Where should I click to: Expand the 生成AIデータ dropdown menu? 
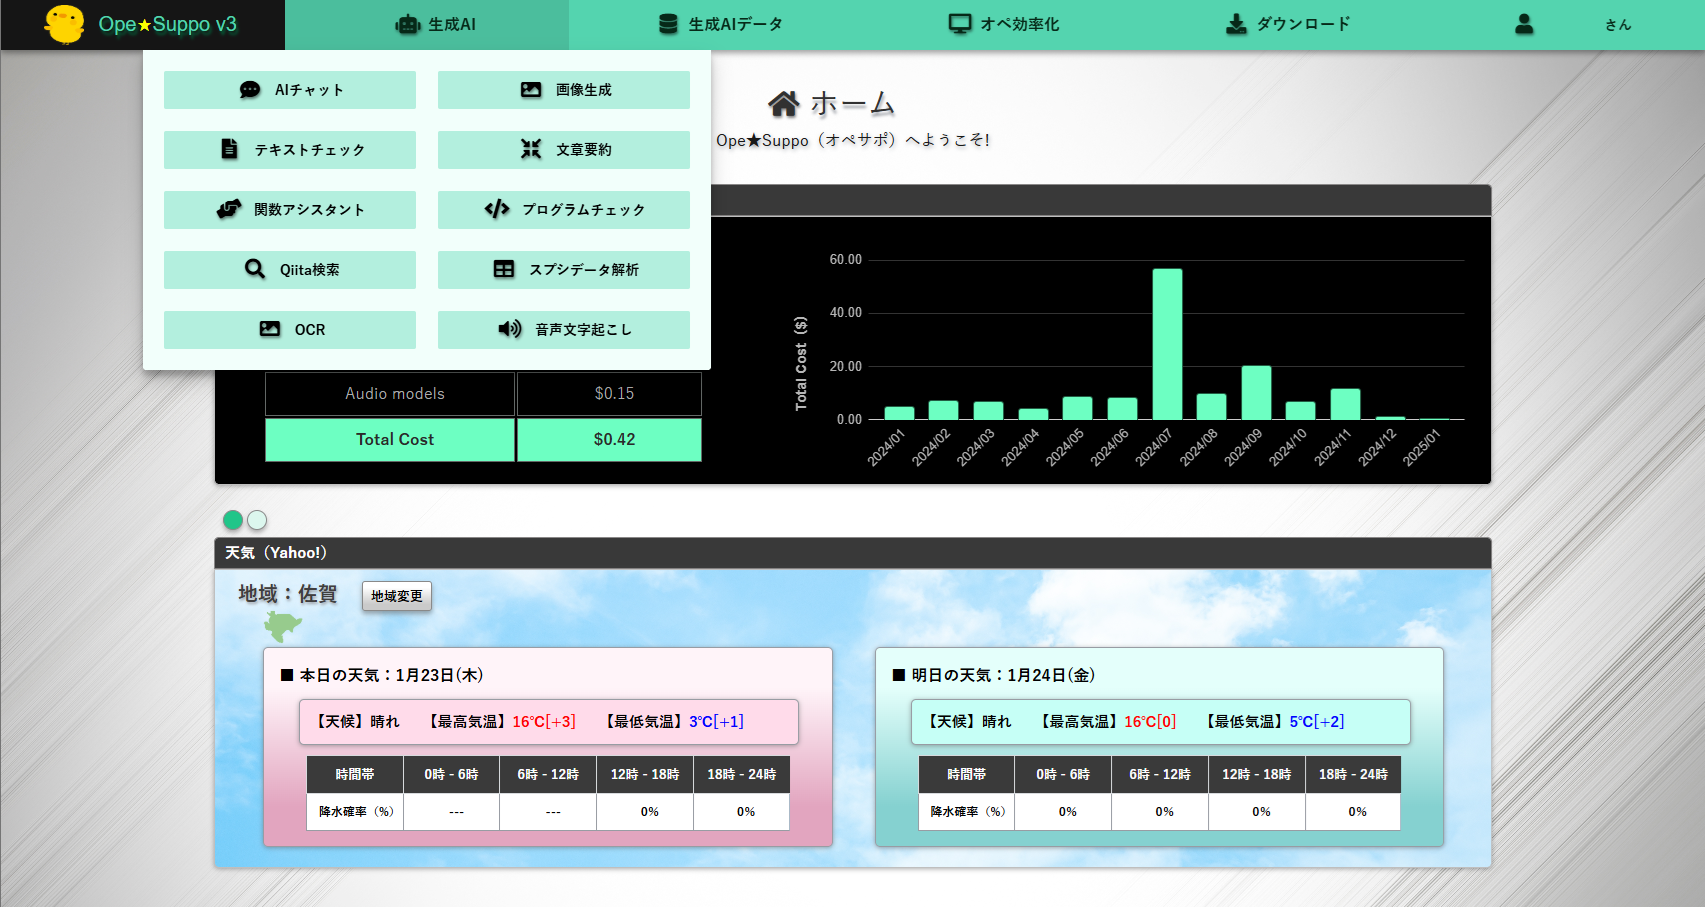pos(721,24)
